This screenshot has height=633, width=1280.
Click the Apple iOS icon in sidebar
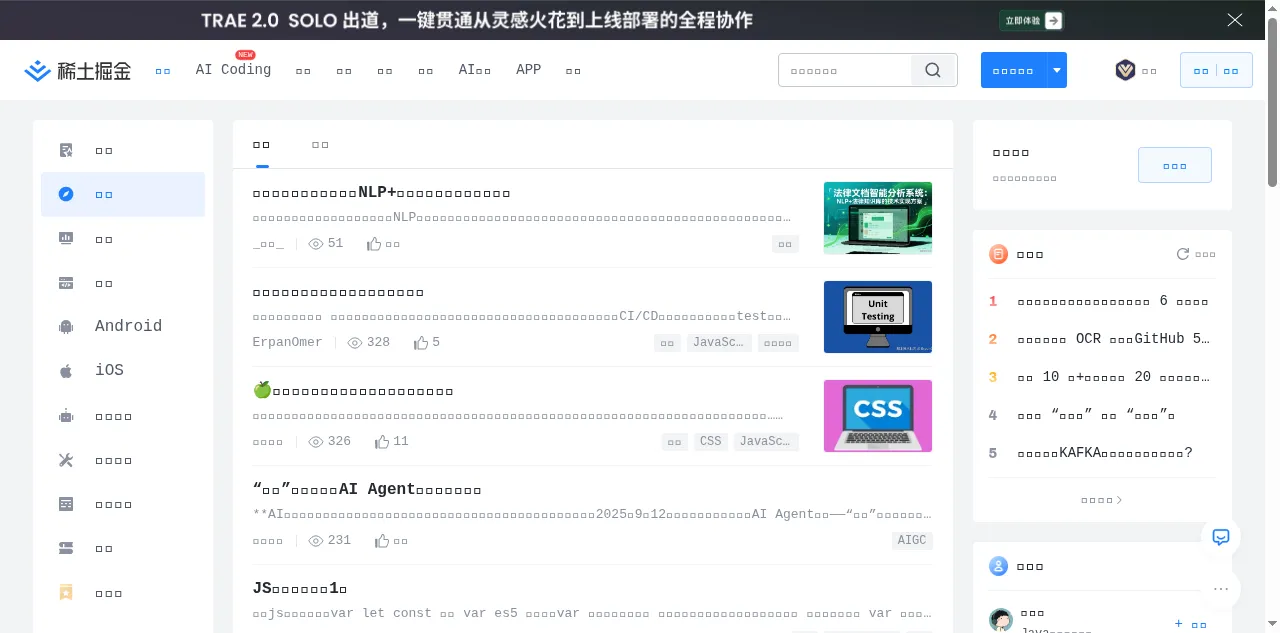click(66, 370)
